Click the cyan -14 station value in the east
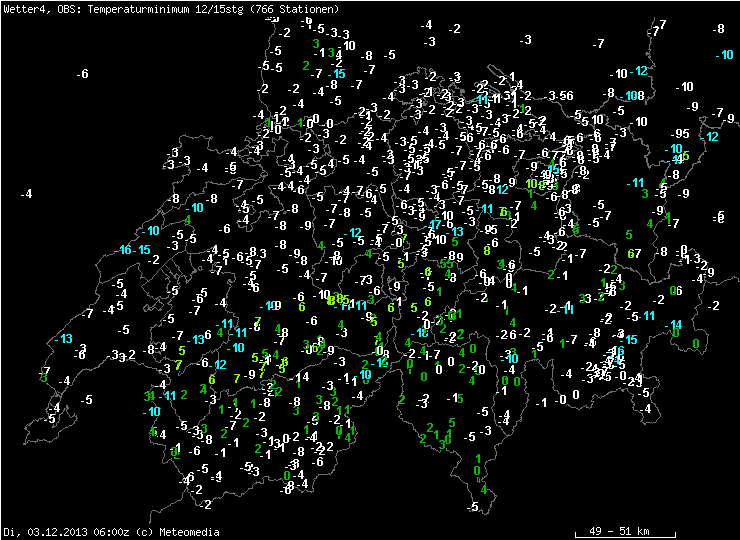The image size is (740, 540). point(676,324)
